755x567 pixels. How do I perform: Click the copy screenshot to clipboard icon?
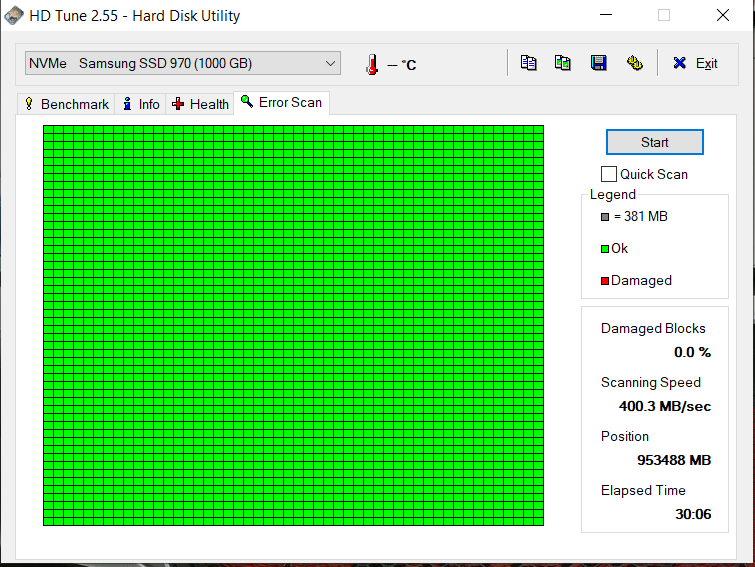pyautogui.click(x=563, y=63)
